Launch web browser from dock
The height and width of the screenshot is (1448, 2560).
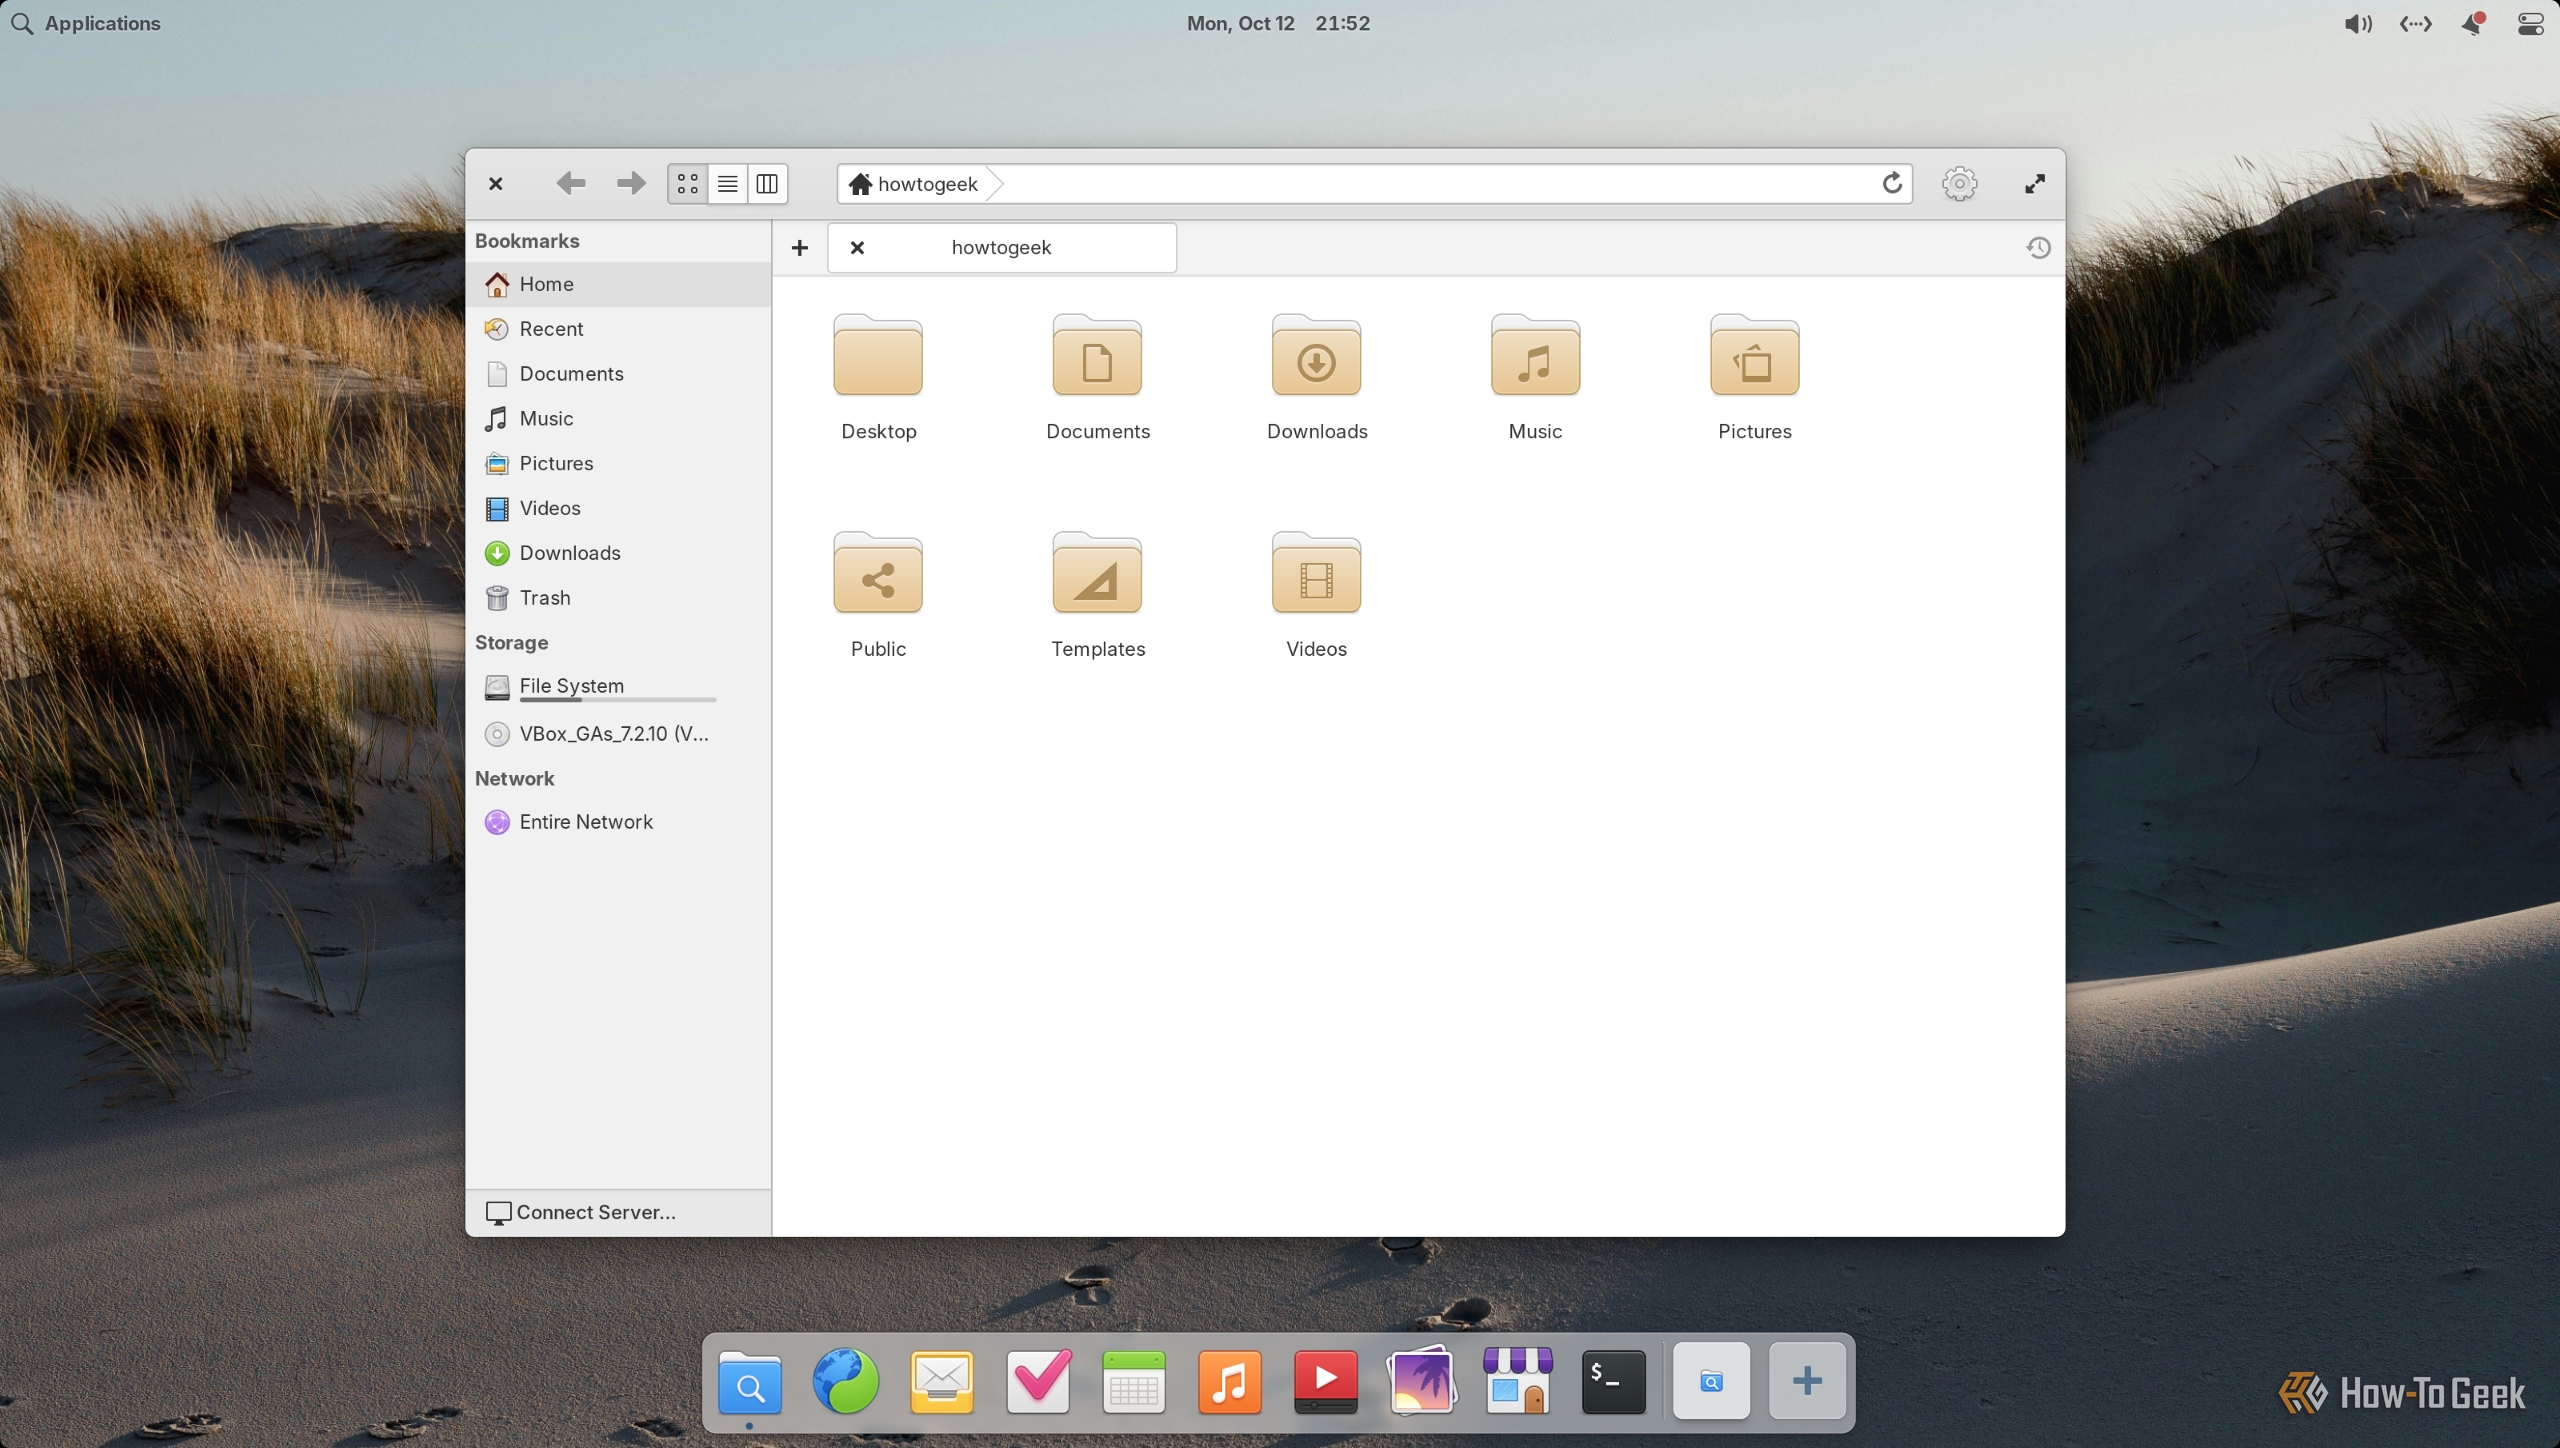click(845, 1381)
